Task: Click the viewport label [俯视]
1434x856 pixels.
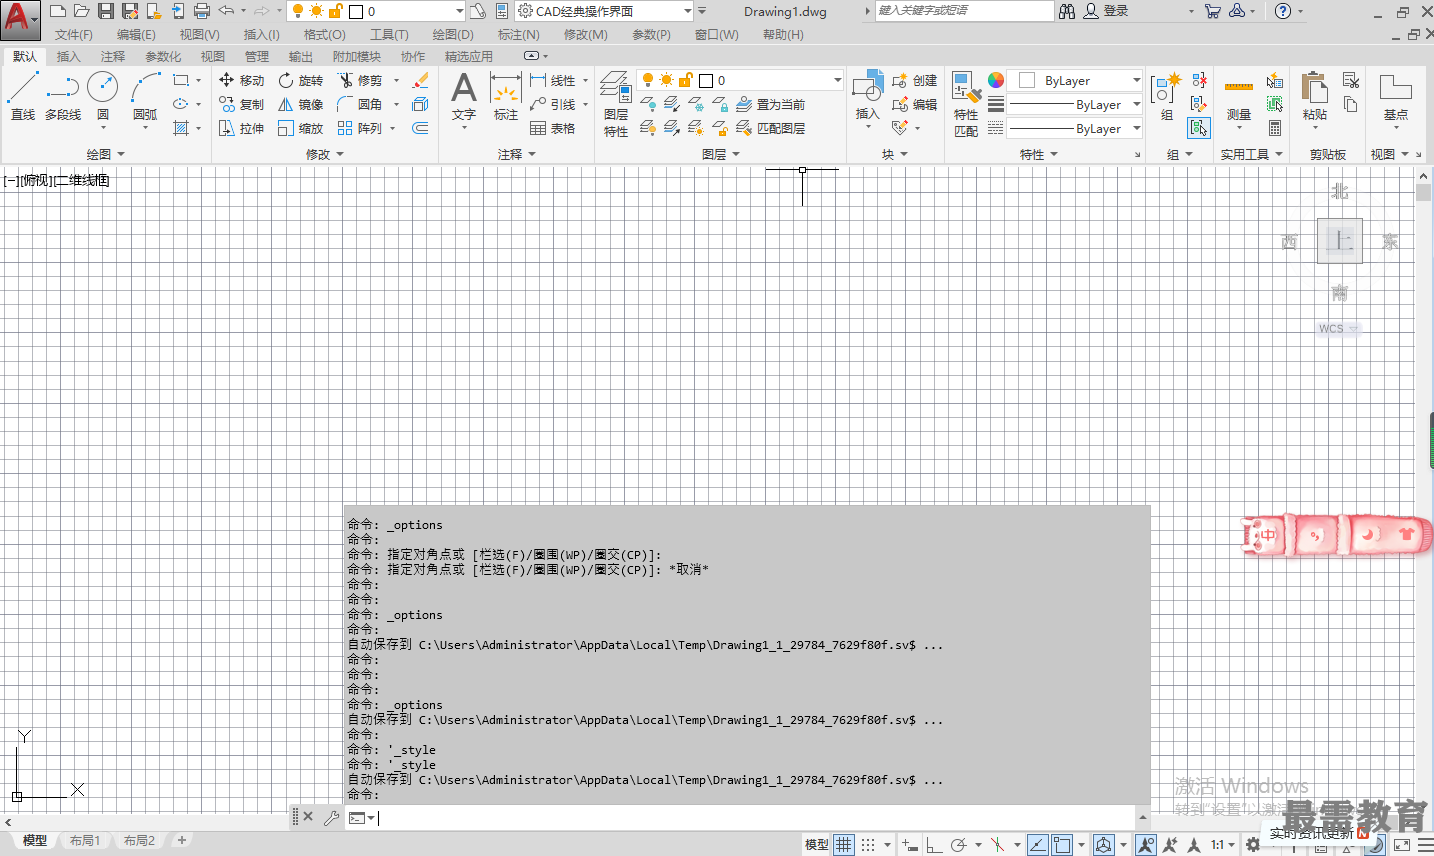Action: [35, 180]
